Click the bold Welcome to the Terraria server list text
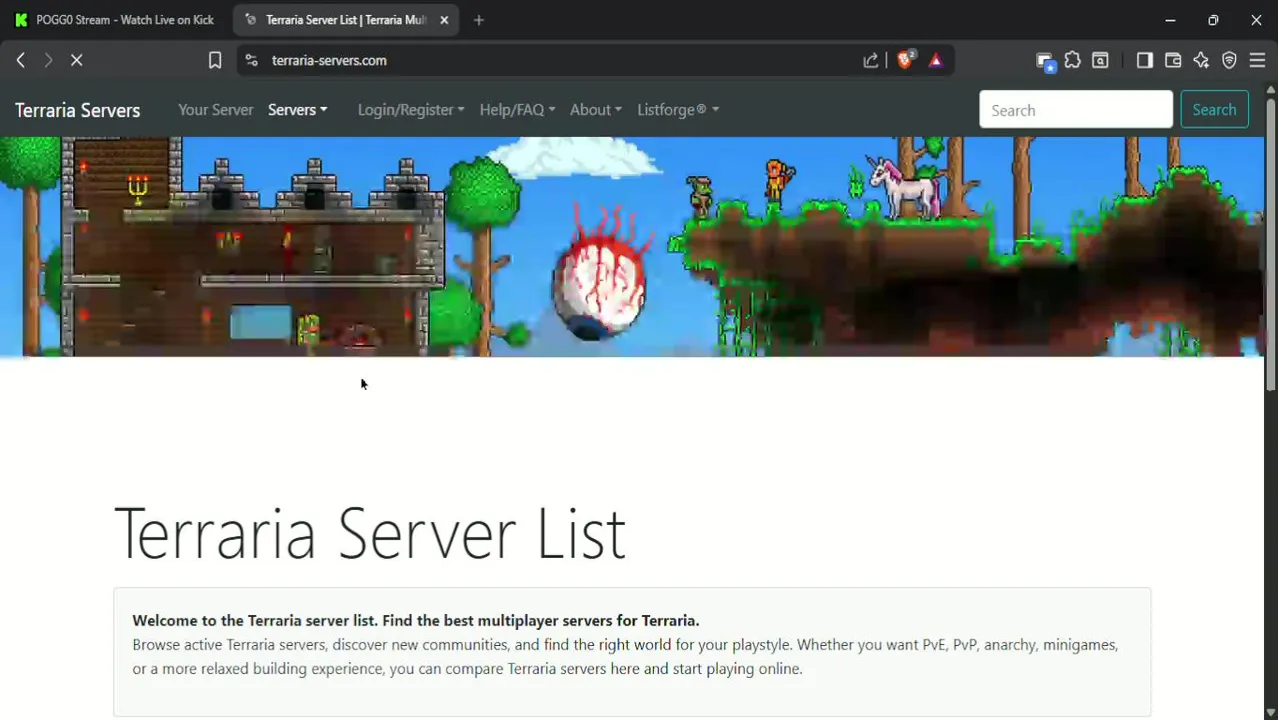Viewport: 1278px width, 720px height. point(416,620)
